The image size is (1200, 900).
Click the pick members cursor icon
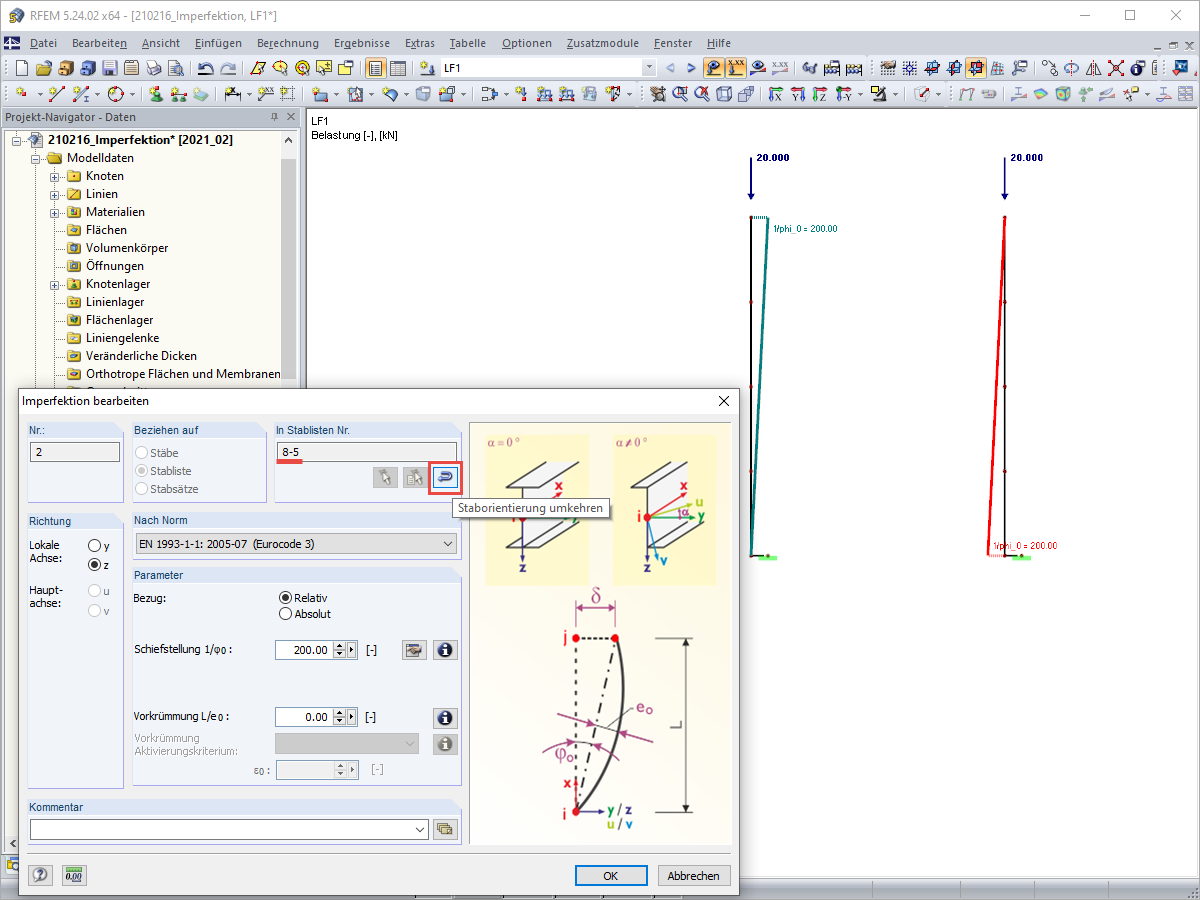pyautogui.click(x=385, y=478)
